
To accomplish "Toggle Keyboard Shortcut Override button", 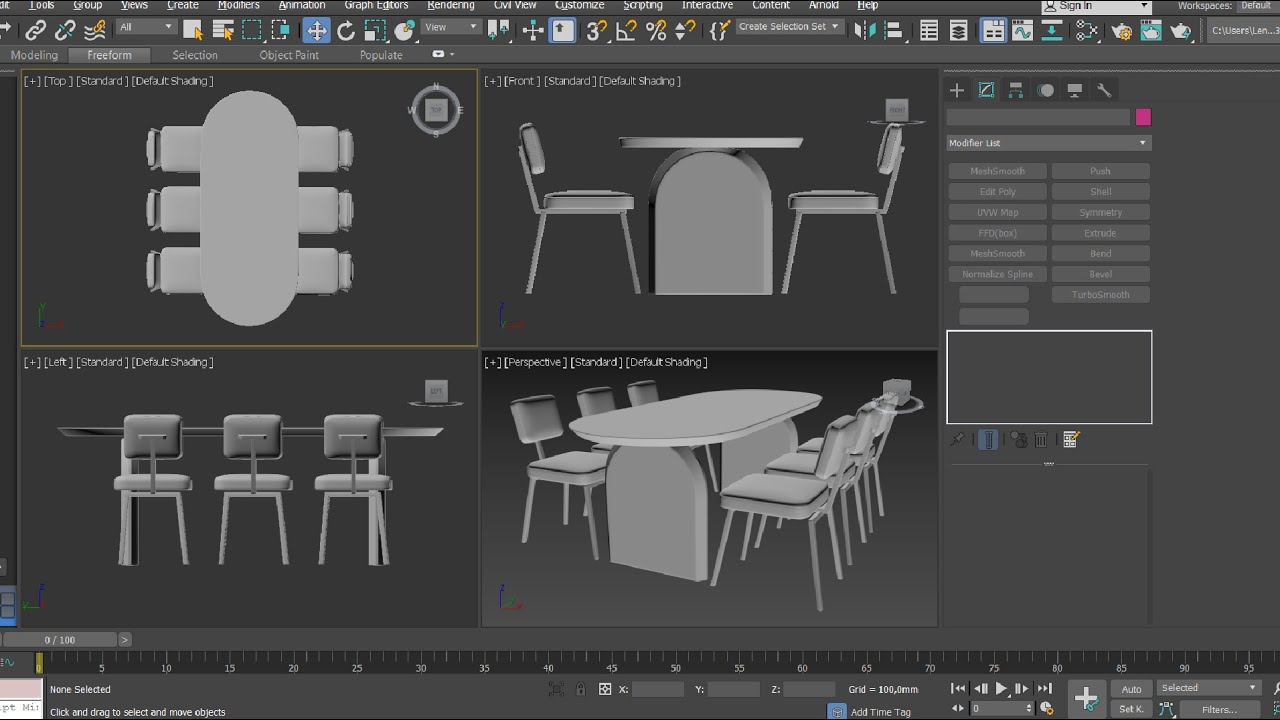I will (563, 31).
